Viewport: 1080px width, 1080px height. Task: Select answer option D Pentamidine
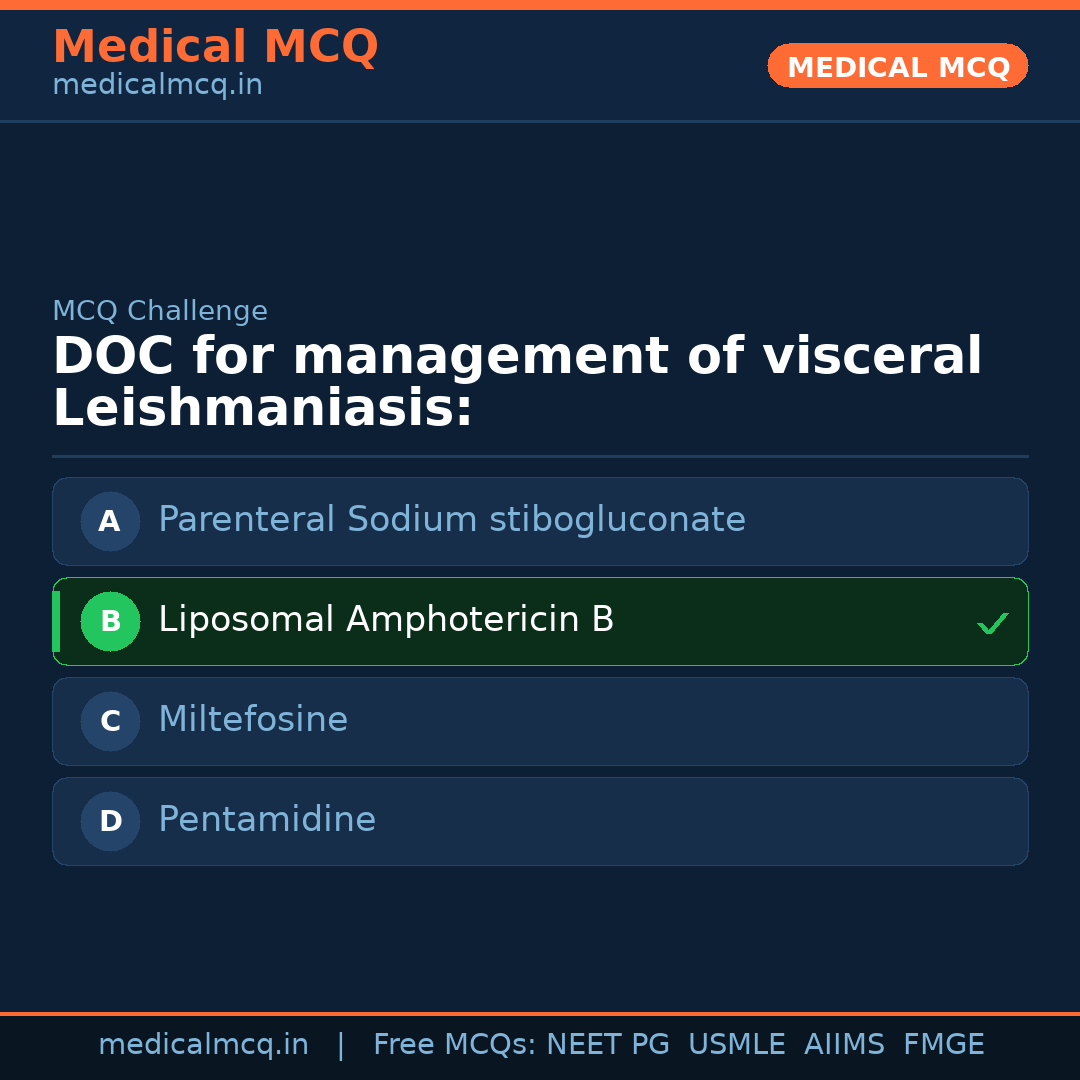tap(540, 821)
